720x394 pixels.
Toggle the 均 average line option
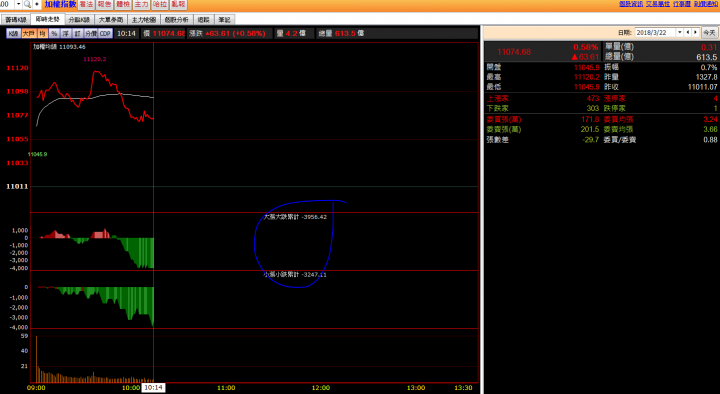(x=42, y=34)
